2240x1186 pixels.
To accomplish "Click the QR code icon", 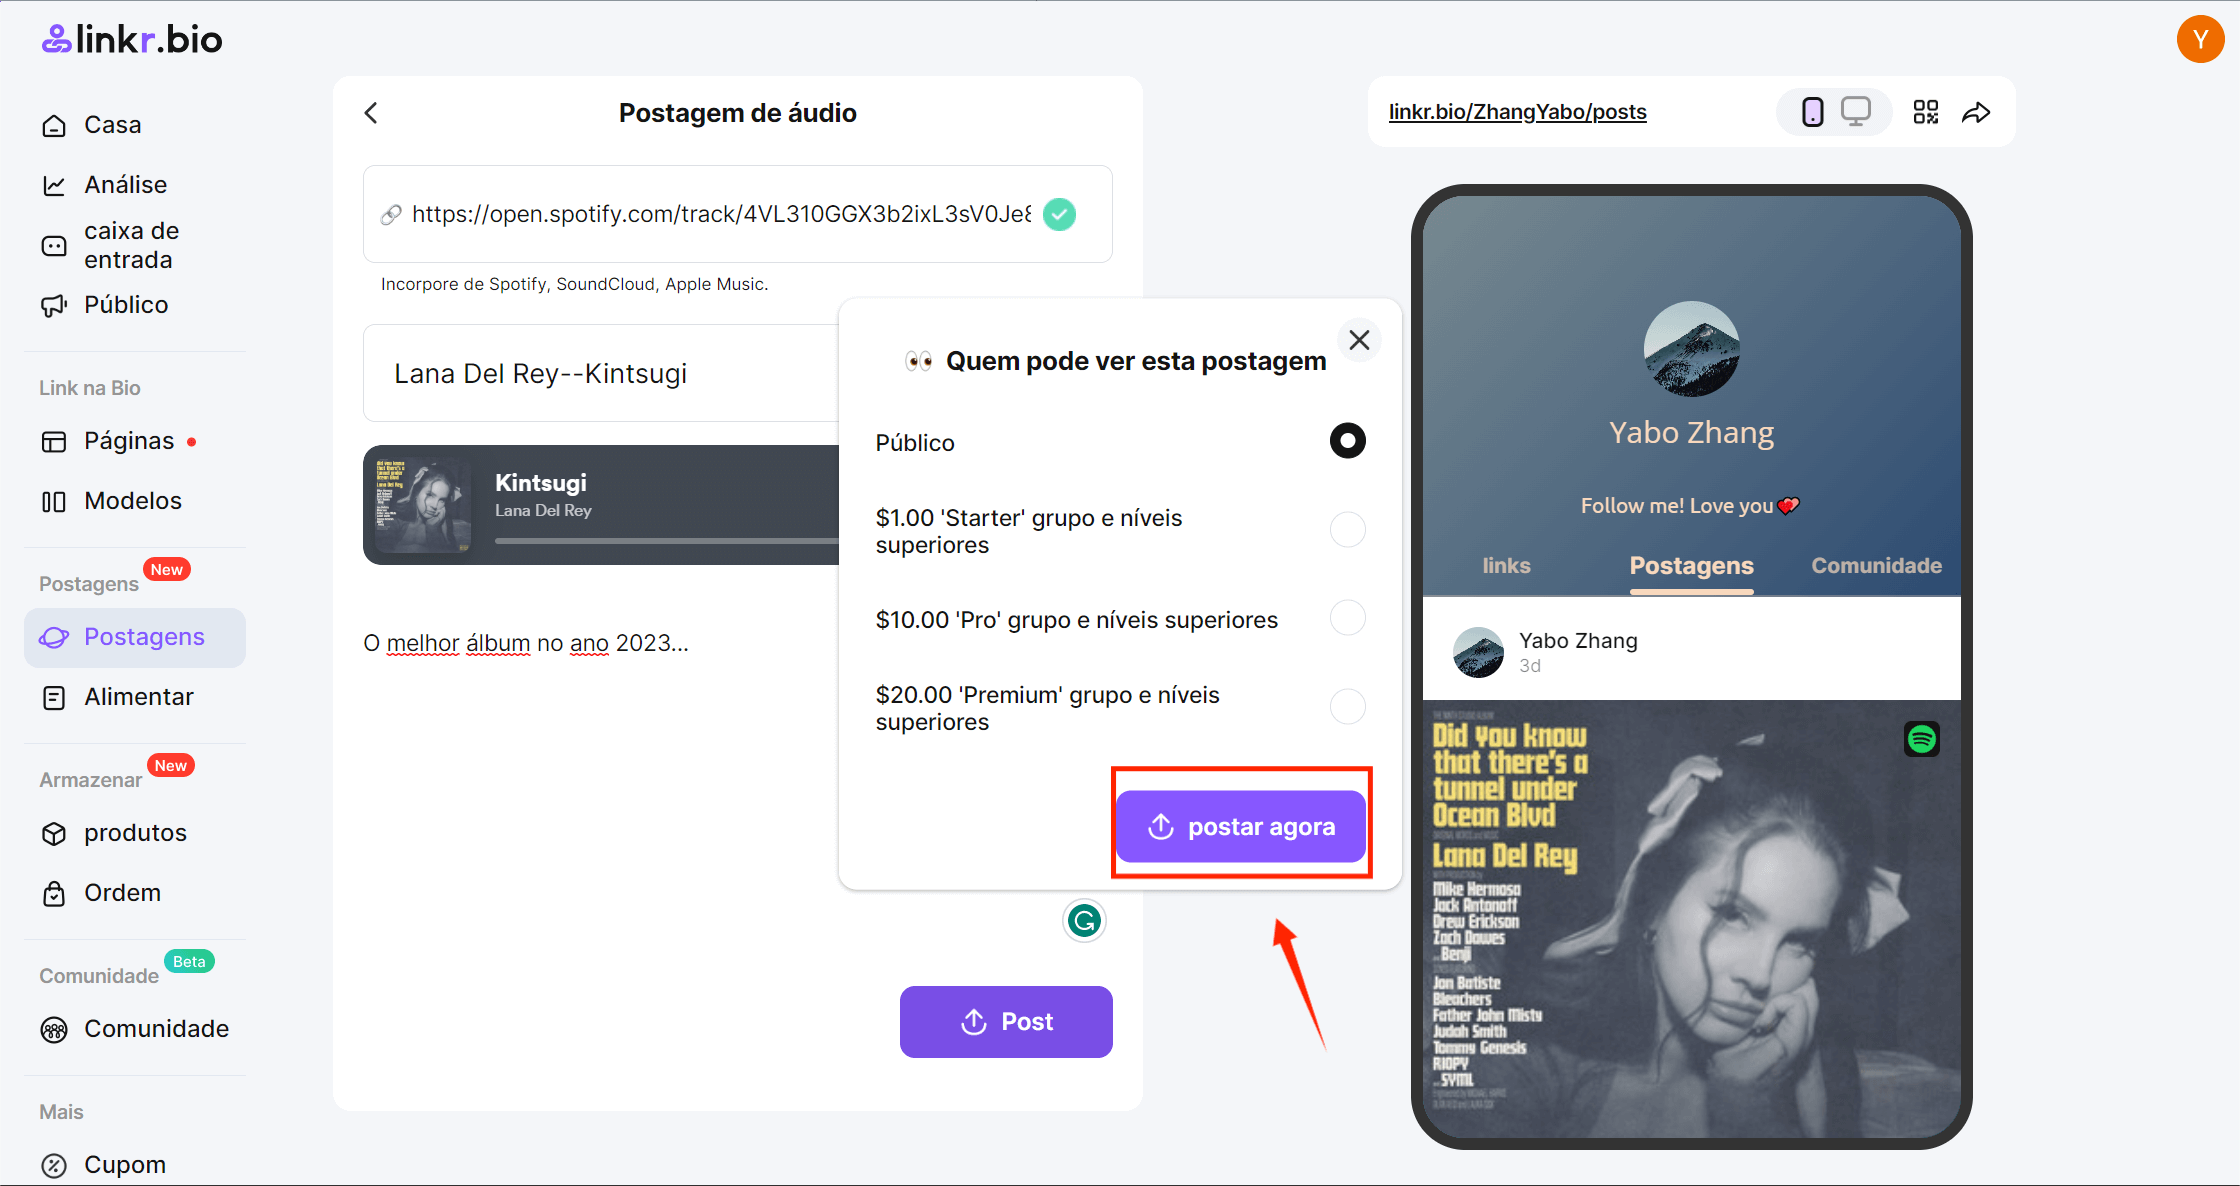I will 1926,111.
